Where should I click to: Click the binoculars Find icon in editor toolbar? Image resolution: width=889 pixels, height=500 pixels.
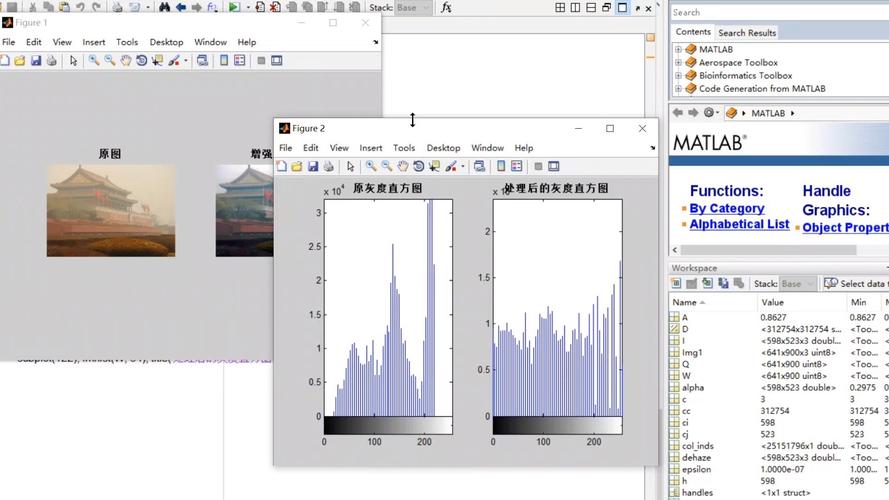pos(164,7)
